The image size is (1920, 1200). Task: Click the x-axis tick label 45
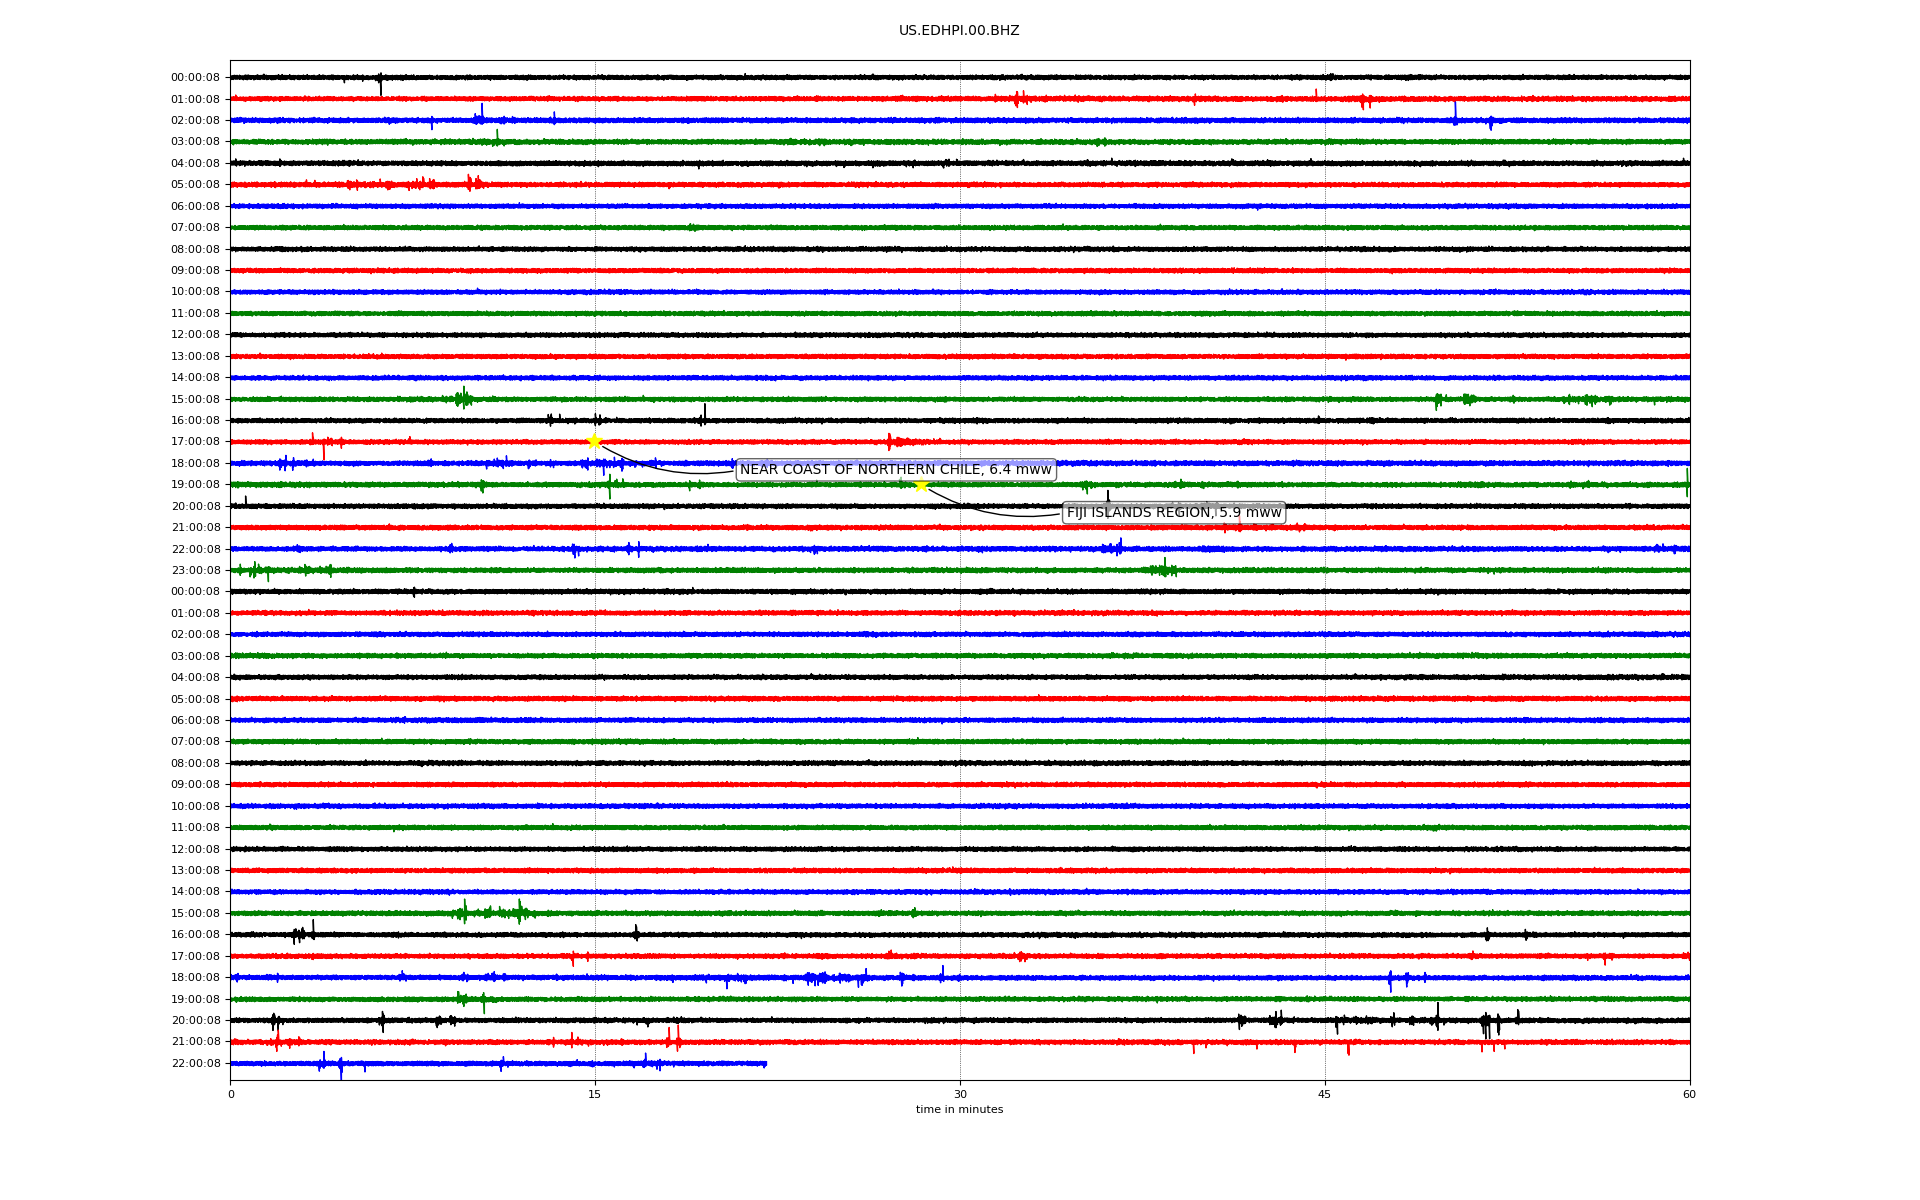coord(1325,1094)
